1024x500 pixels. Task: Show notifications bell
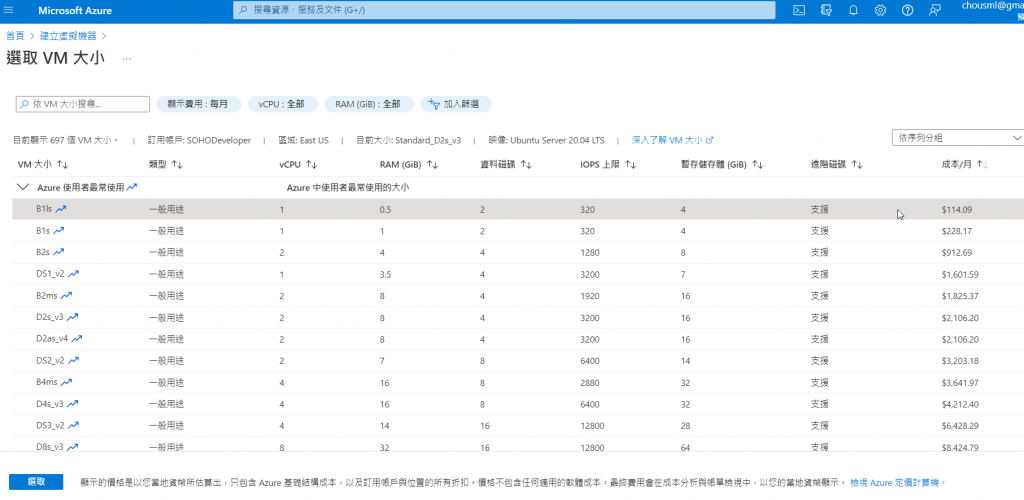[853, 10]
